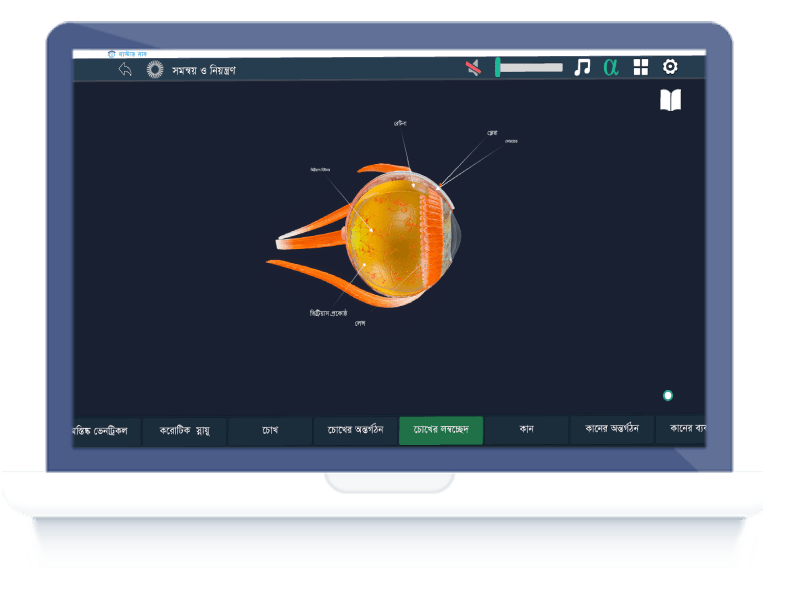Click the small white circle indicator
This screenshot has height=591, width=787.
(x=668, y=396)
